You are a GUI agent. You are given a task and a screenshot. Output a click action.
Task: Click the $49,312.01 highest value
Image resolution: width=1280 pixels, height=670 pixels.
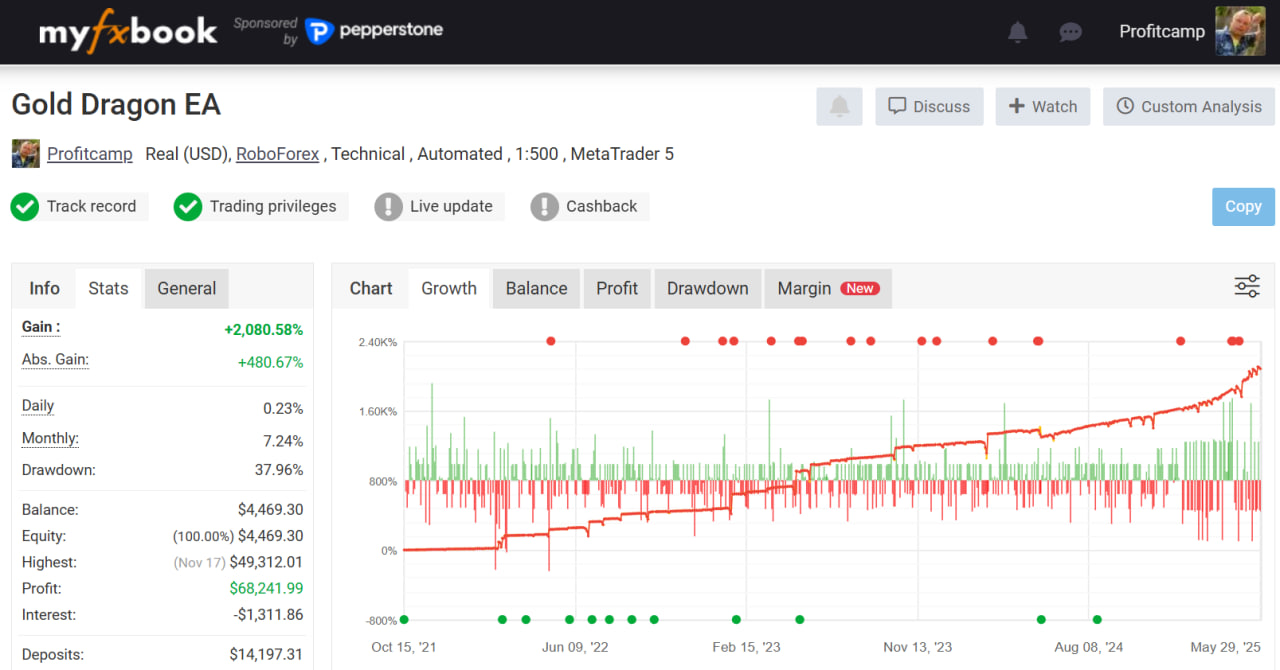coord(266,562)
